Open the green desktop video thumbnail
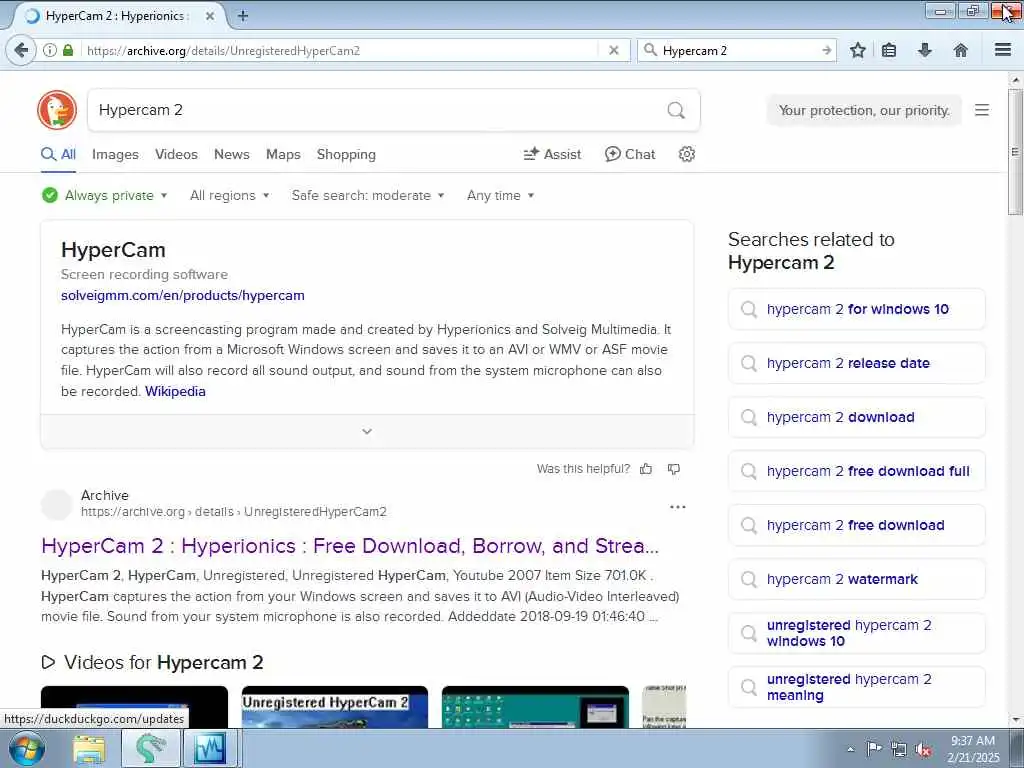The height and width of the screenshot is (768, 1024). 536,707
